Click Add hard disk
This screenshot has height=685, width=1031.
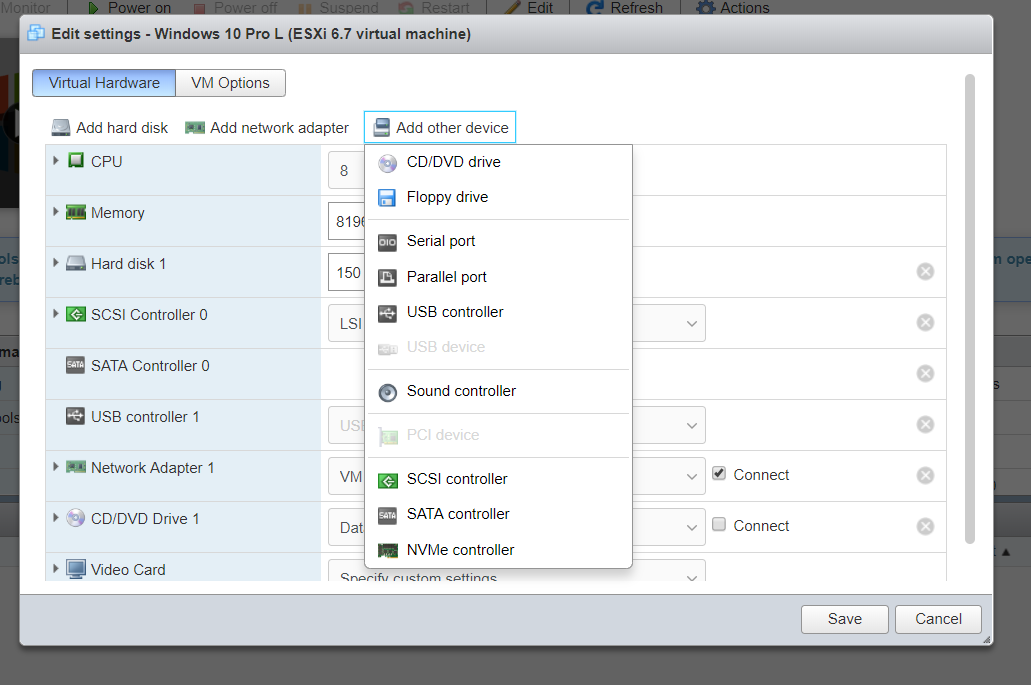[x=110, y=128]
